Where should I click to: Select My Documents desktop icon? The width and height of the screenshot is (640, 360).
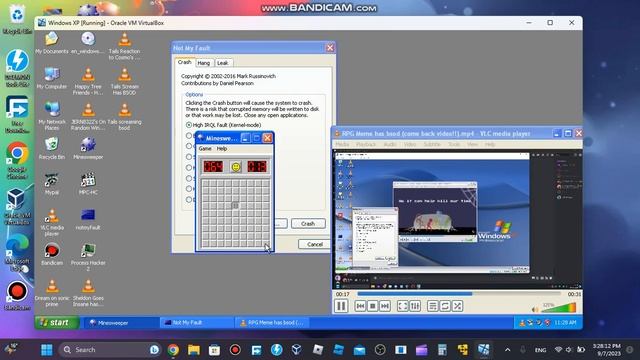coord(51,43)
